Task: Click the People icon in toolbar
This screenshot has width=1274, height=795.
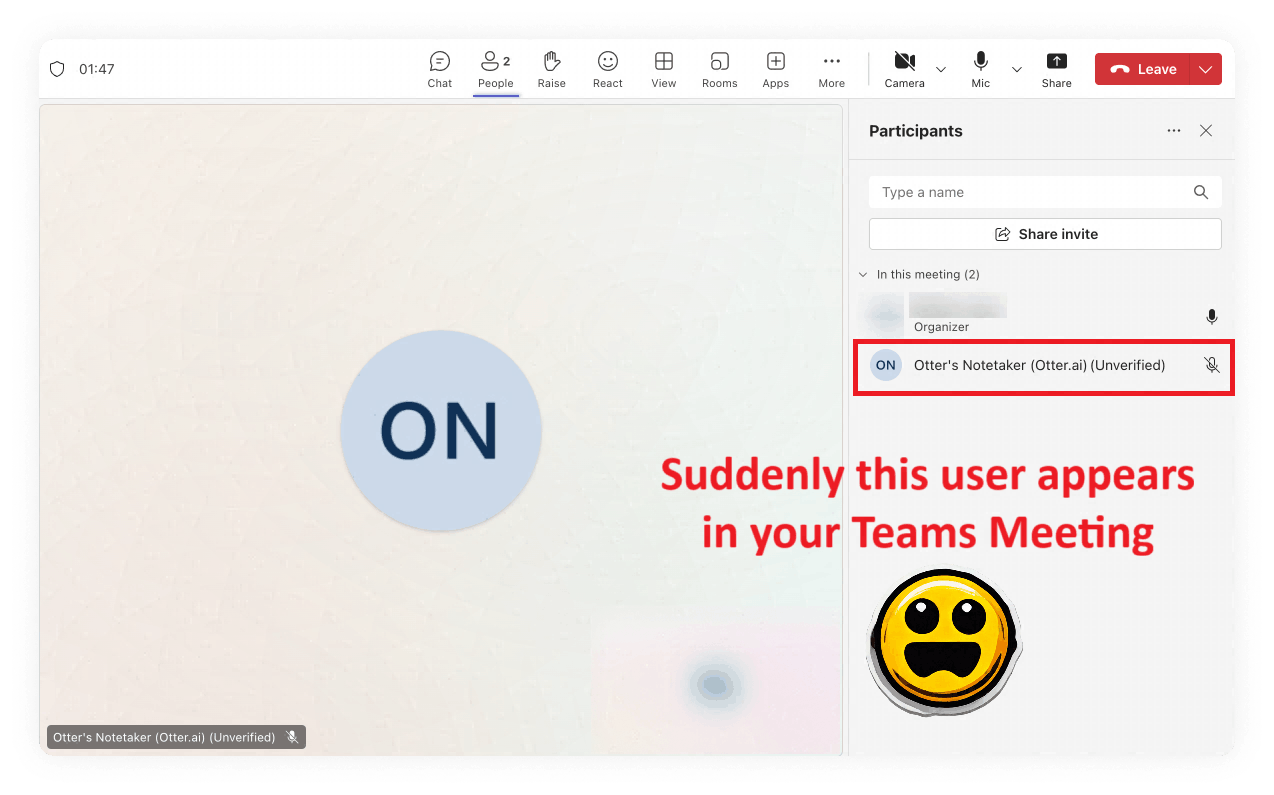Action: click(x=495, y=69)
